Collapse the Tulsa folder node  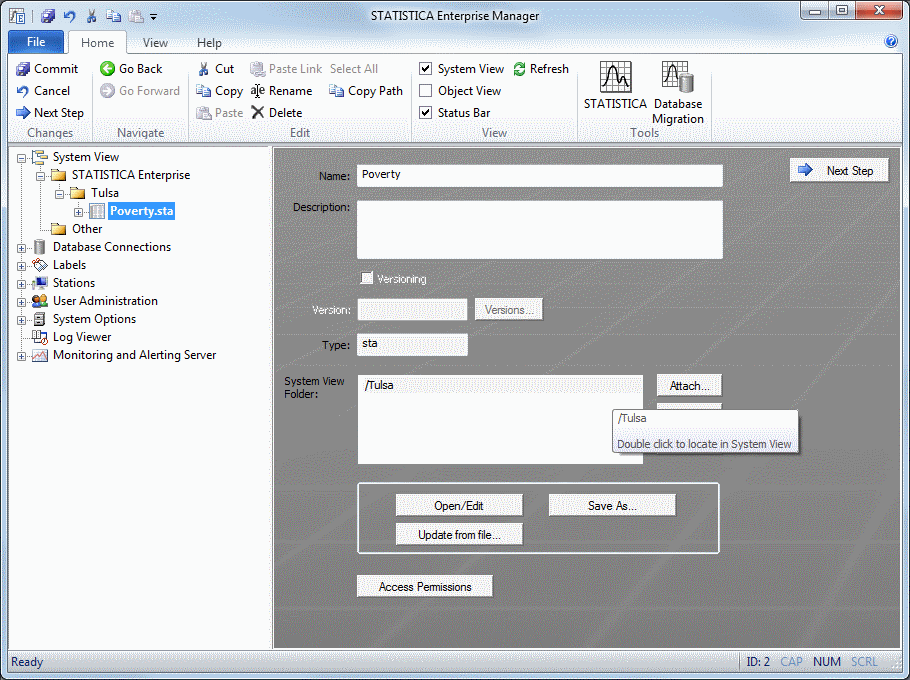(61, 193)
